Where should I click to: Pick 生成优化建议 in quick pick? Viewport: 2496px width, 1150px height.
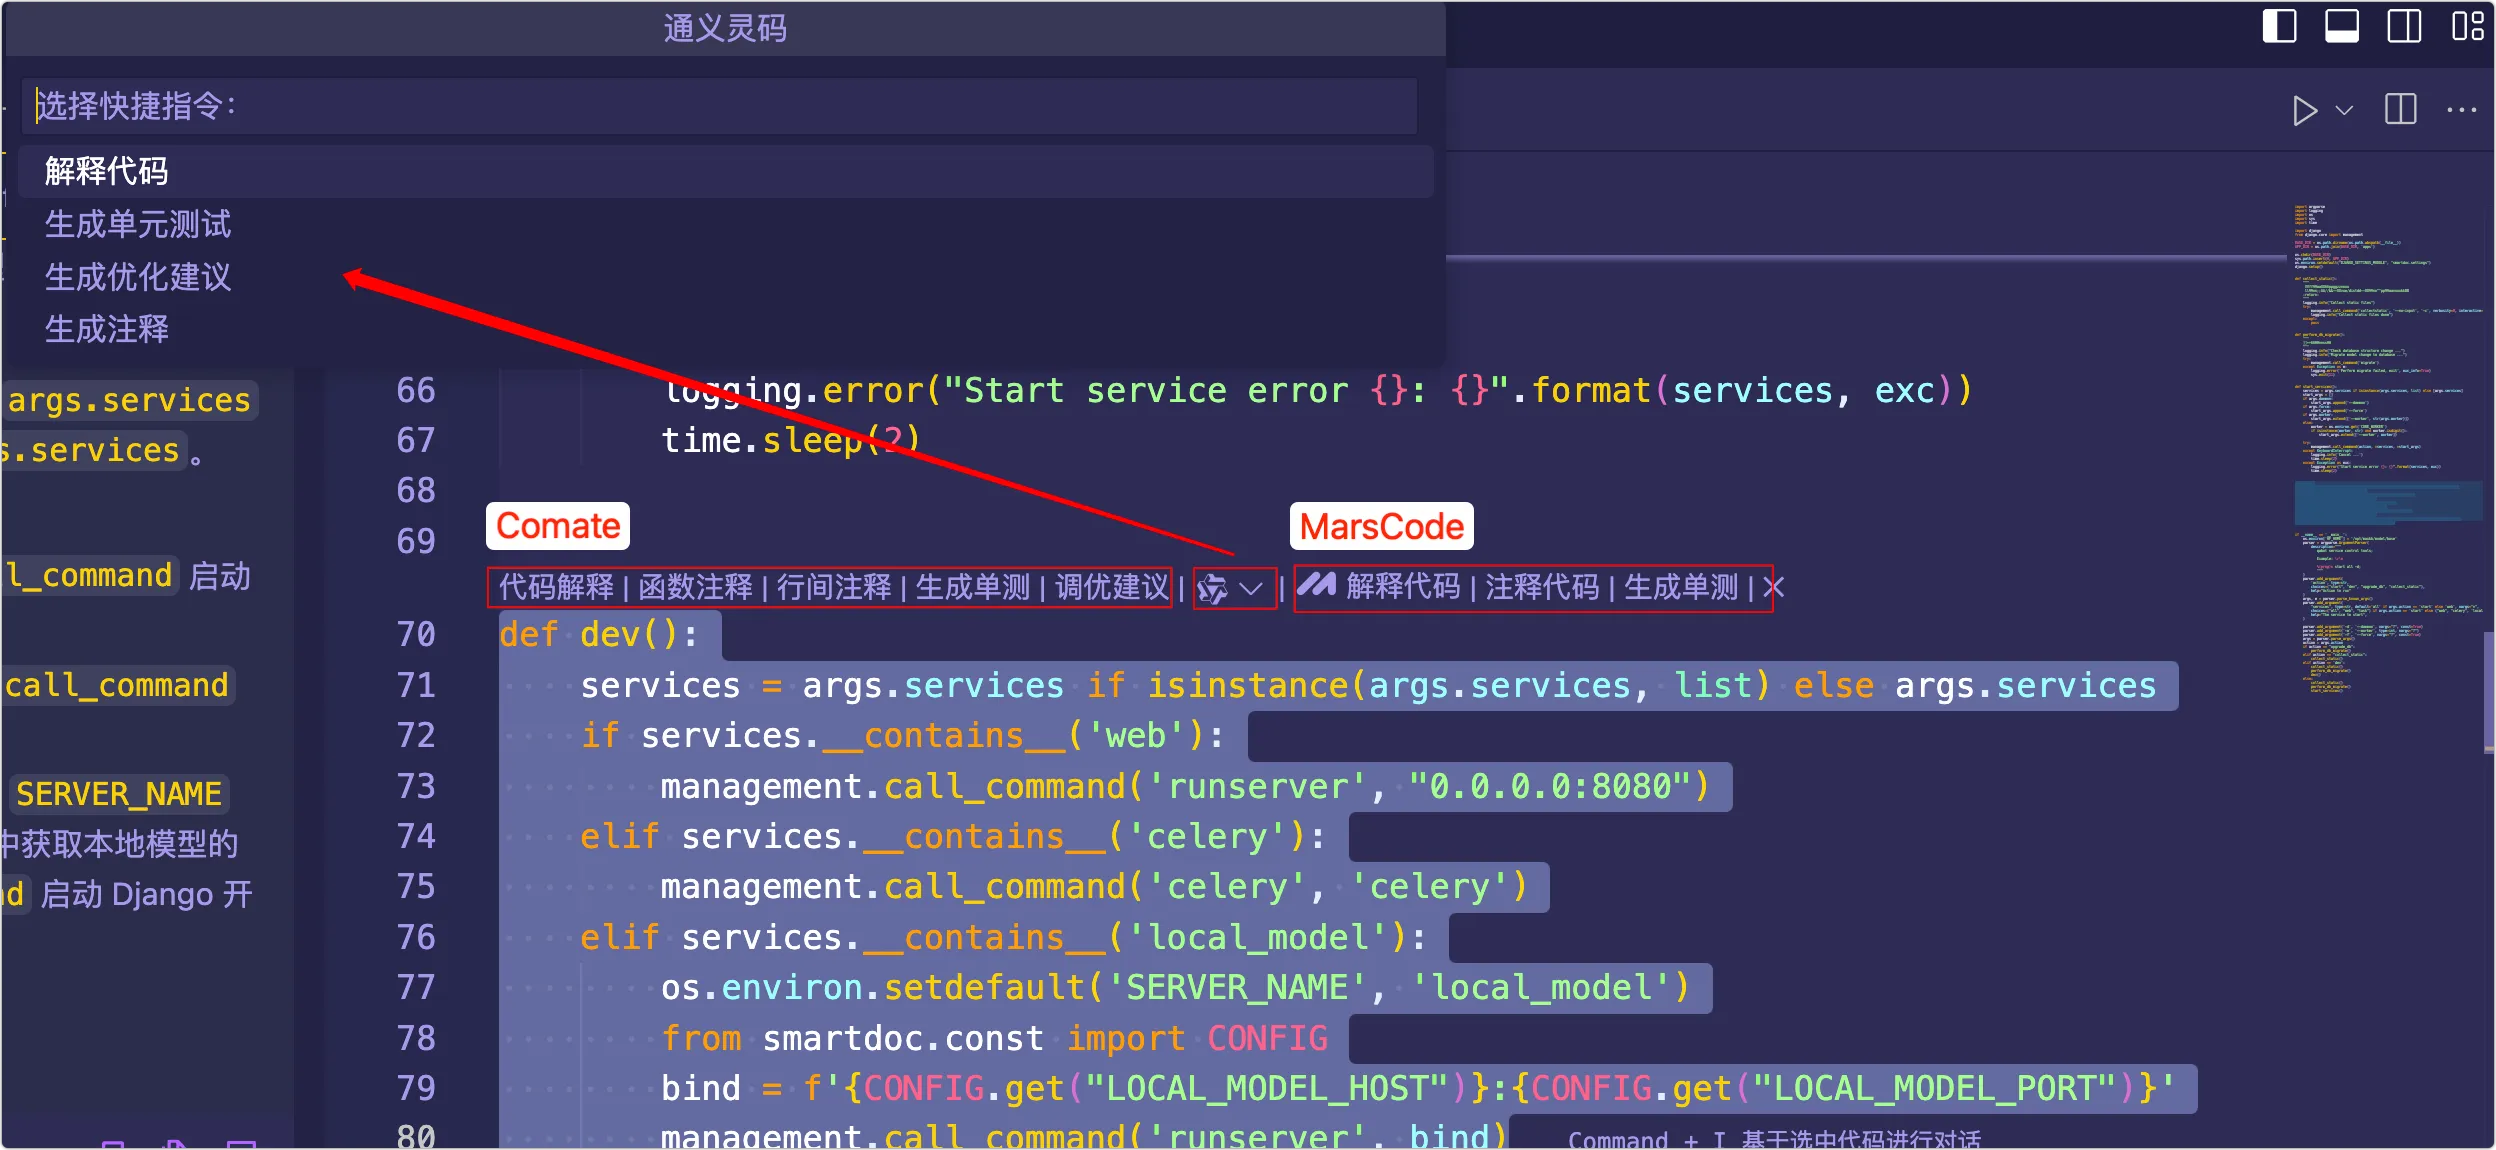pos(138,277)
